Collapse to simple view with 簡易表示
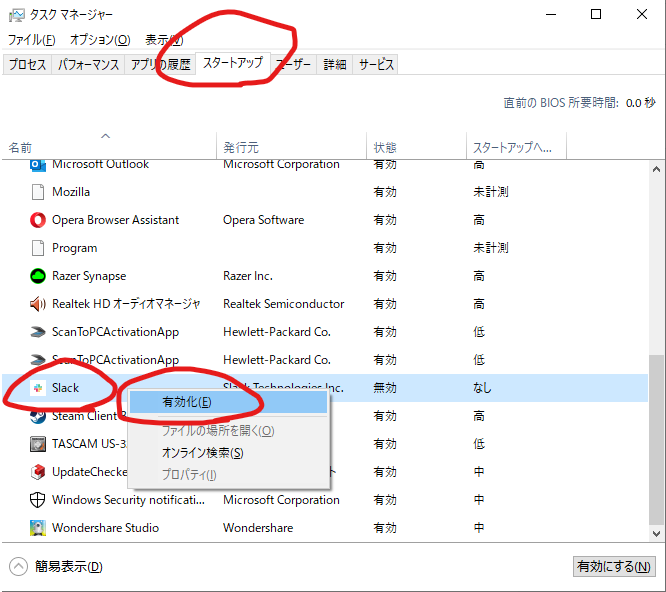666x592 pixels. point(56,567)
